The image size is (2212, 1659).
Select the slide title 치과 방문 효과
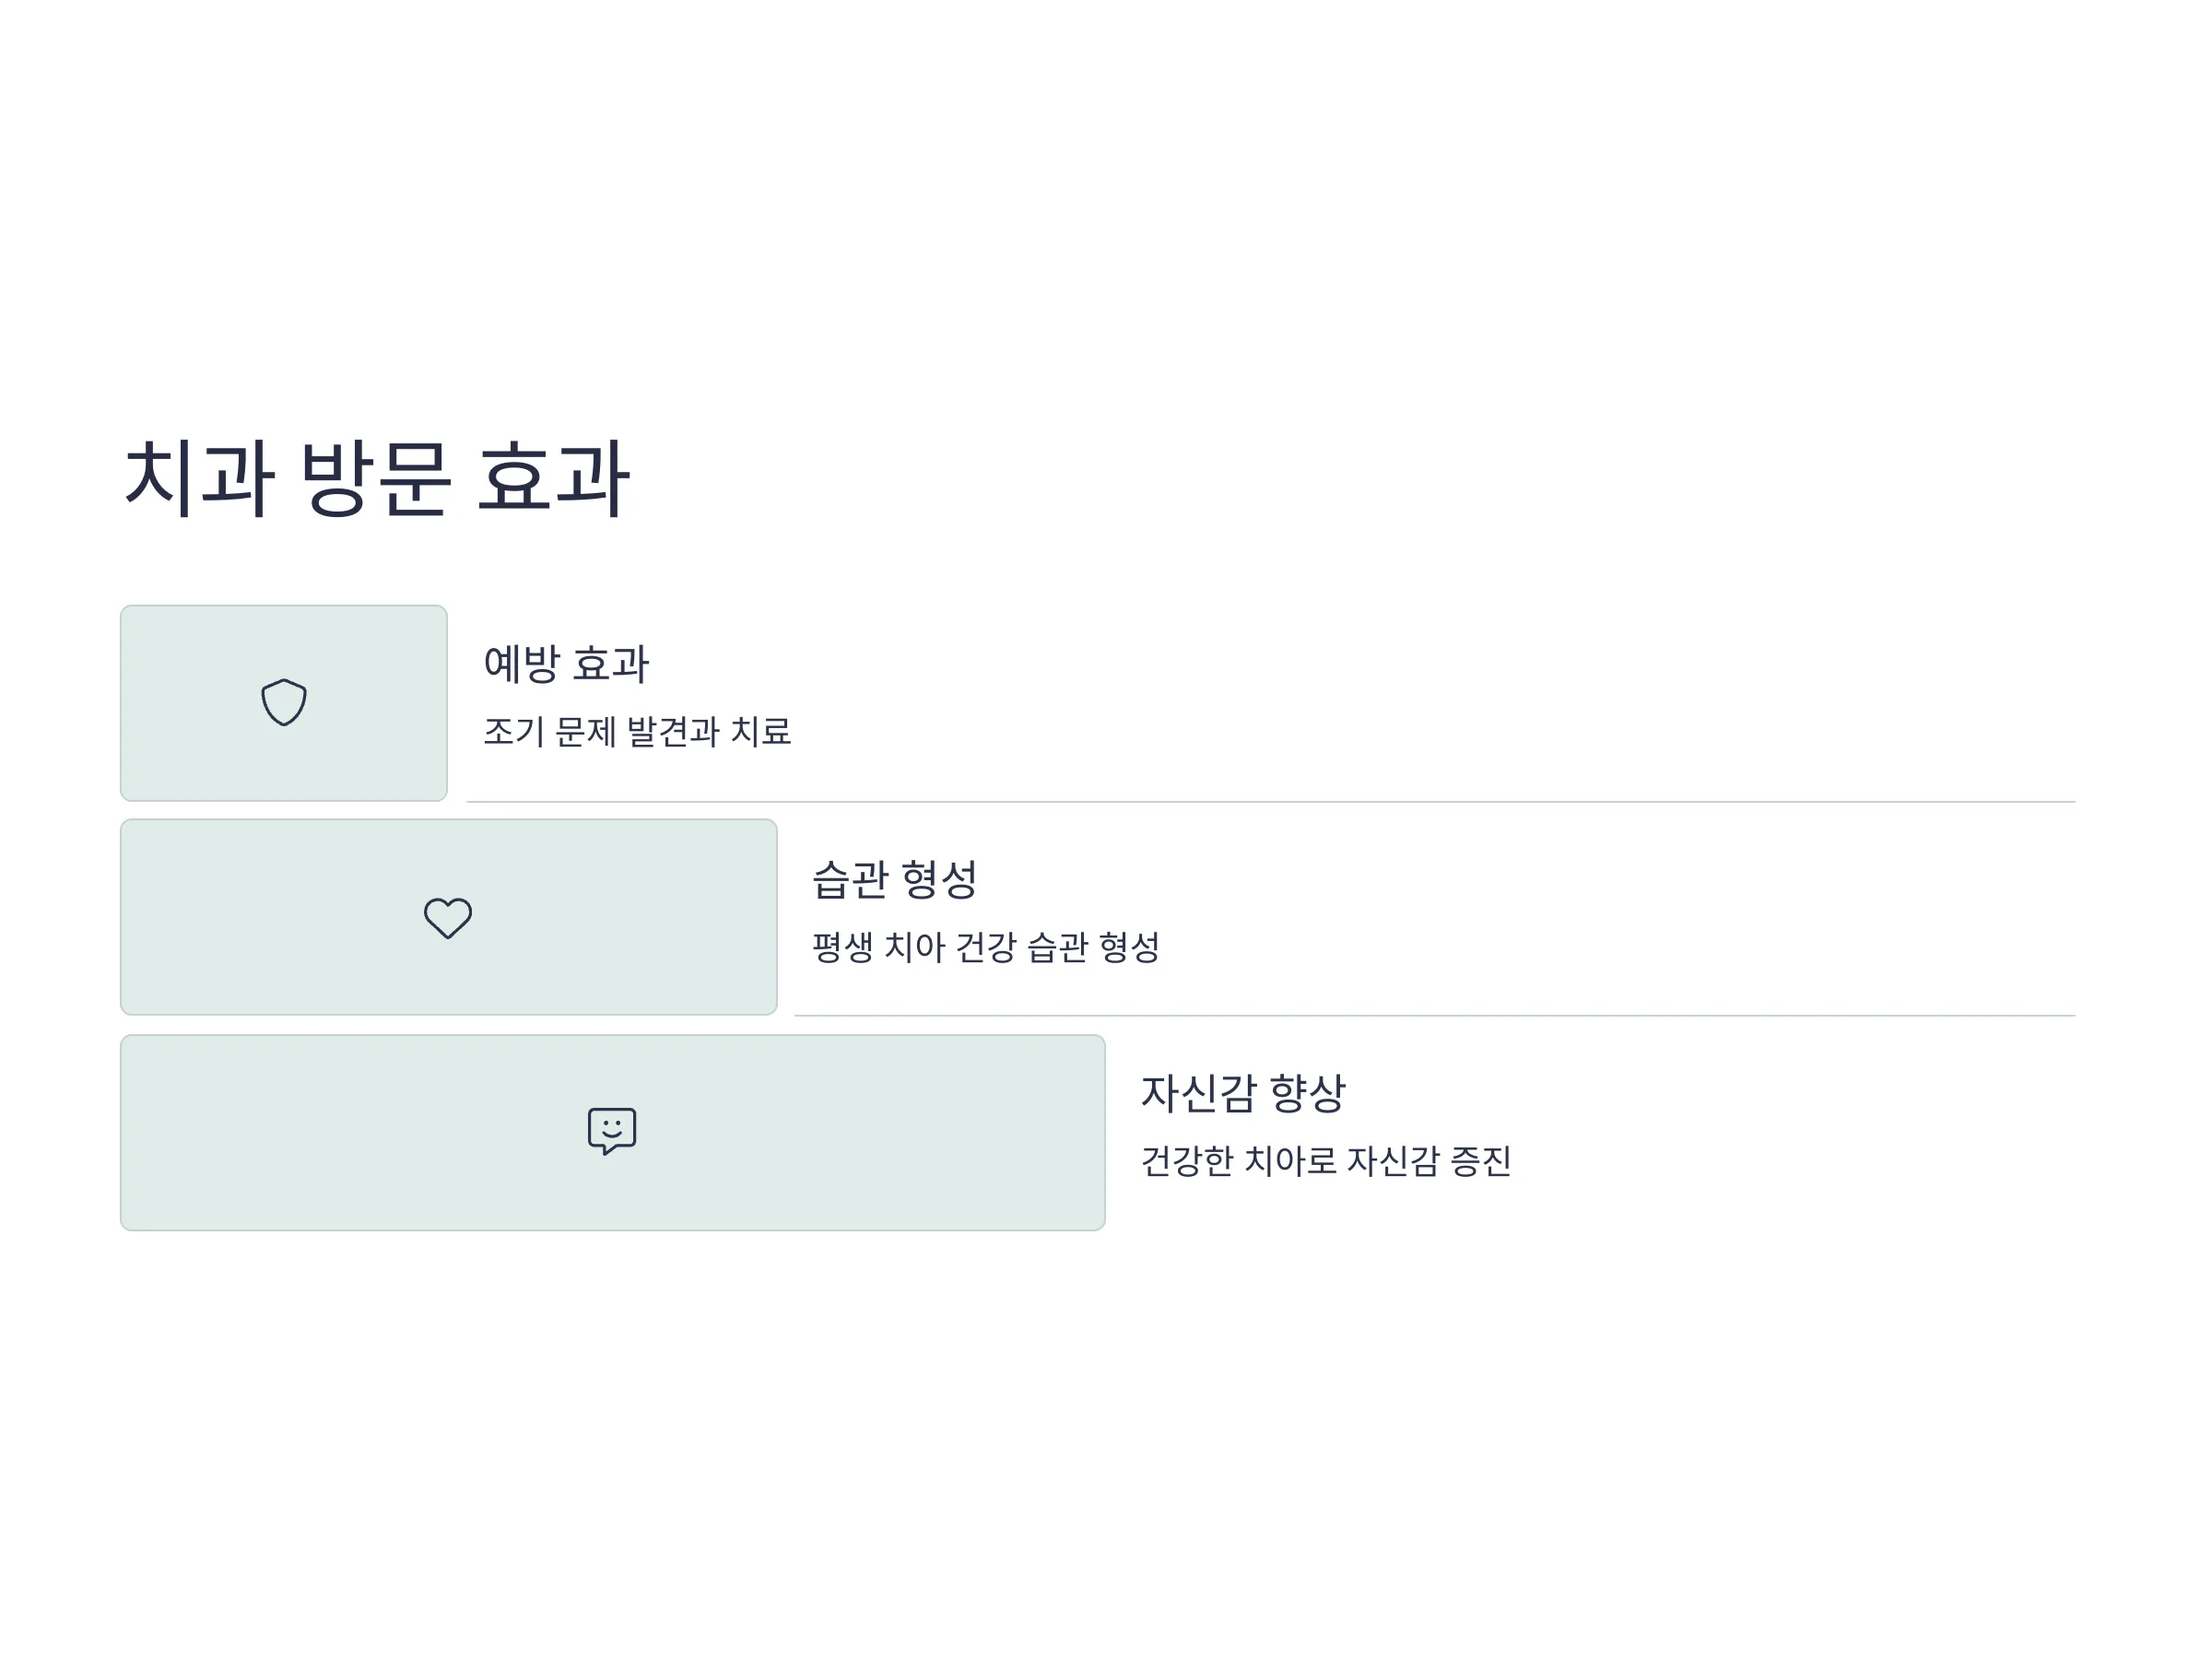(376, 478)
